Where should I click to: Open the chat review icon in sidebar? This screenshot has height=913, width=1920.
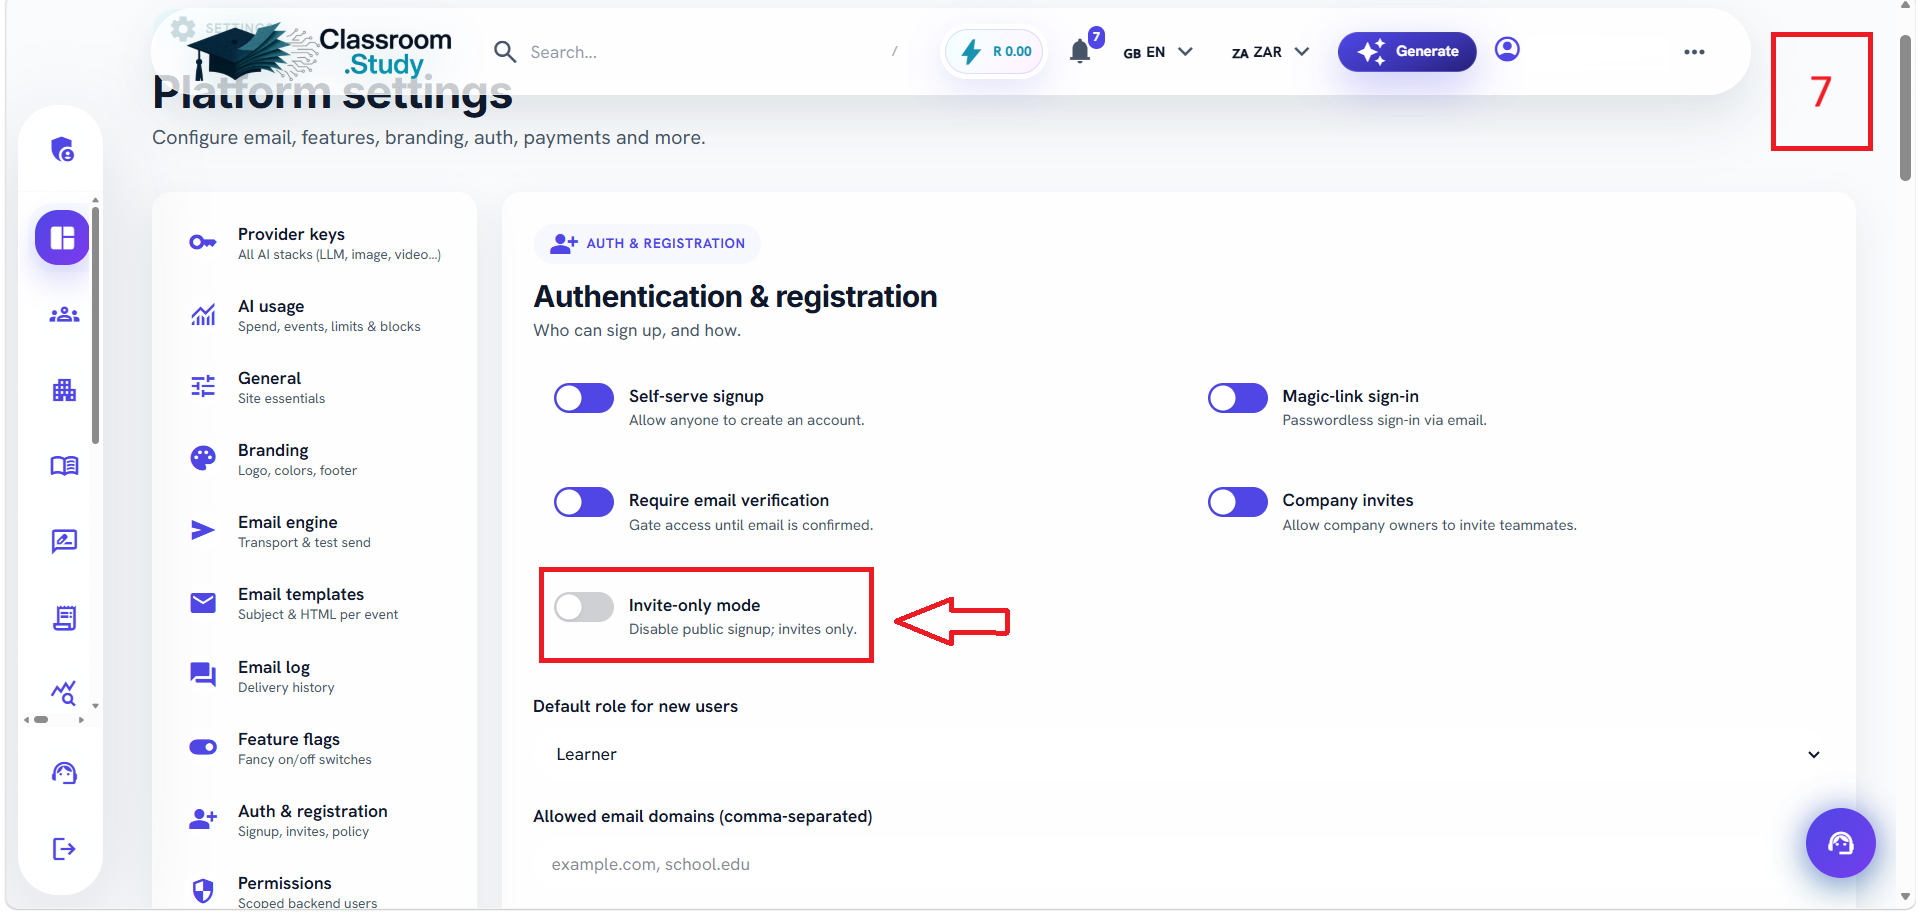64,542
